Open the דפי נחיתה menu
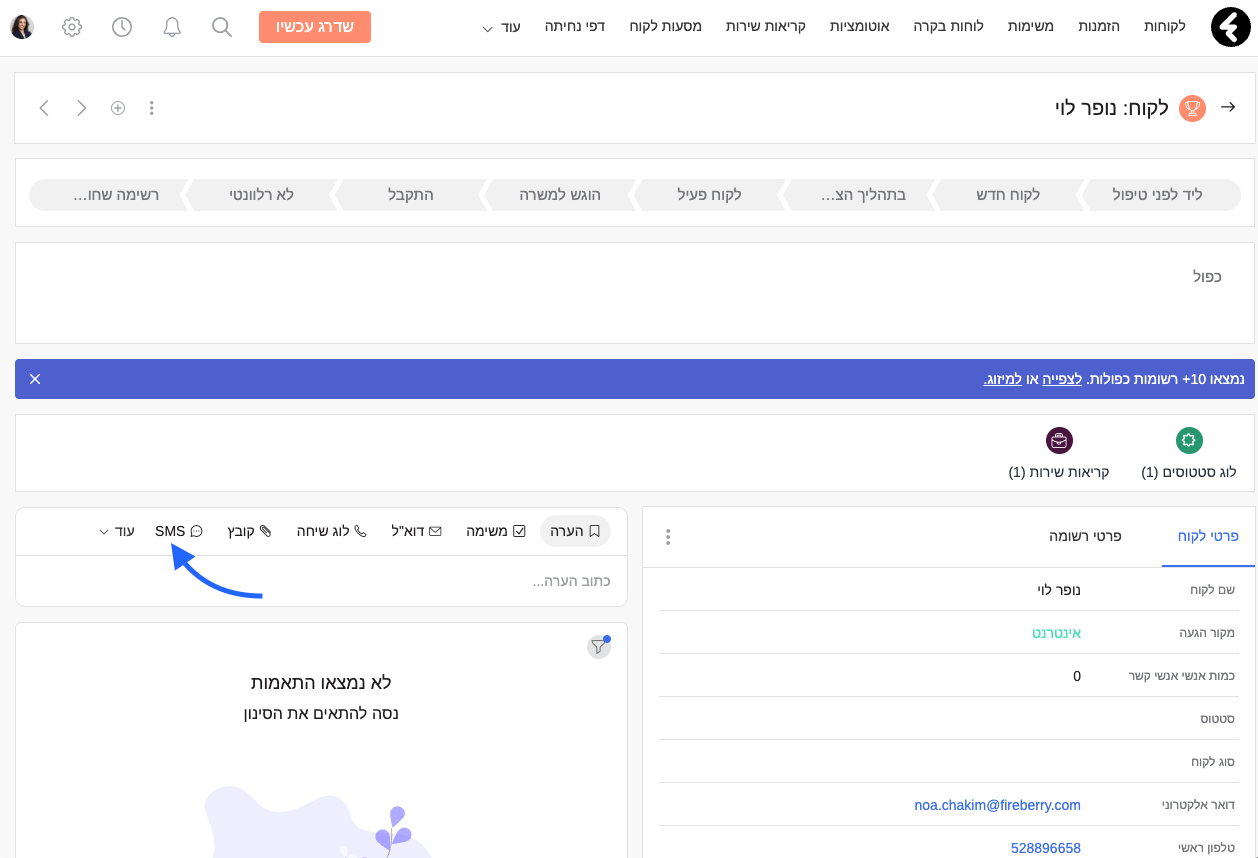Screen dimensions: 1258x858 (x=575, y=26)
